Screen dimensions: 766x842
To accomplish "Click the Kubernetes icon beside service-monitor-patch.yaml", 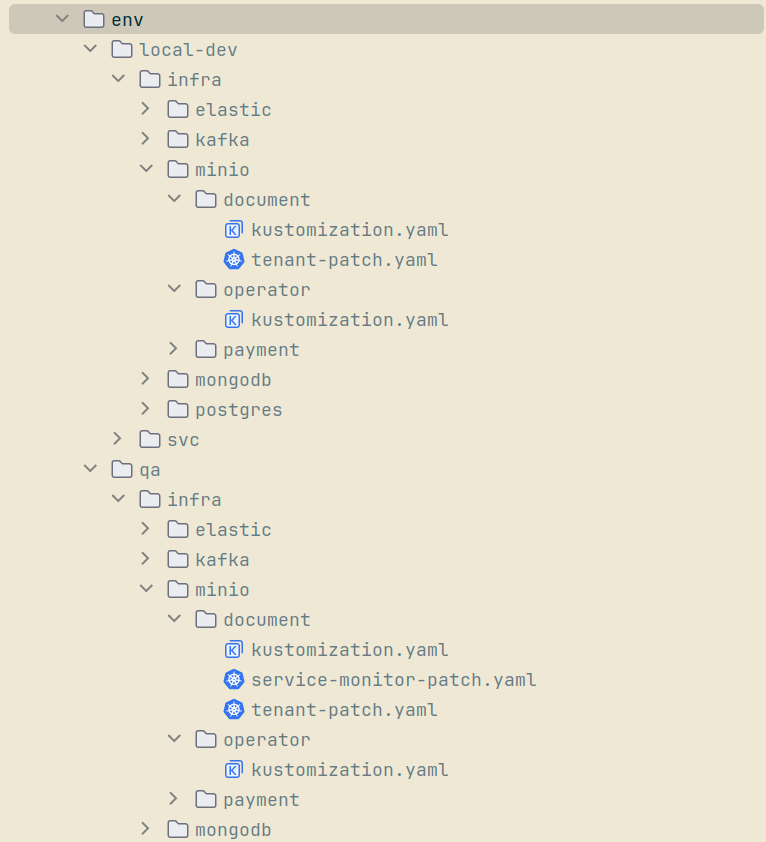I will 234,680.
